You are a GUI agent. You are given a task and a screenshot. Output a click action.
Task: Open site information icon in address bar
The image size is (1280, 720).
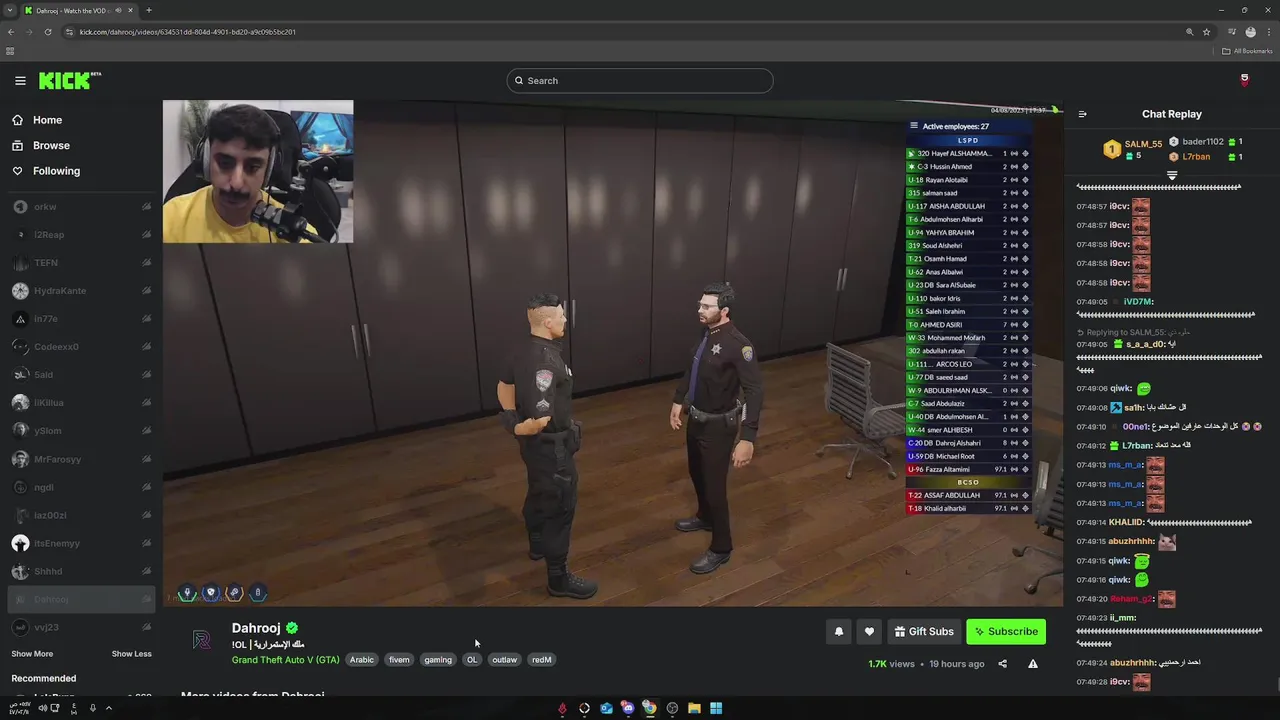(70, 32)
